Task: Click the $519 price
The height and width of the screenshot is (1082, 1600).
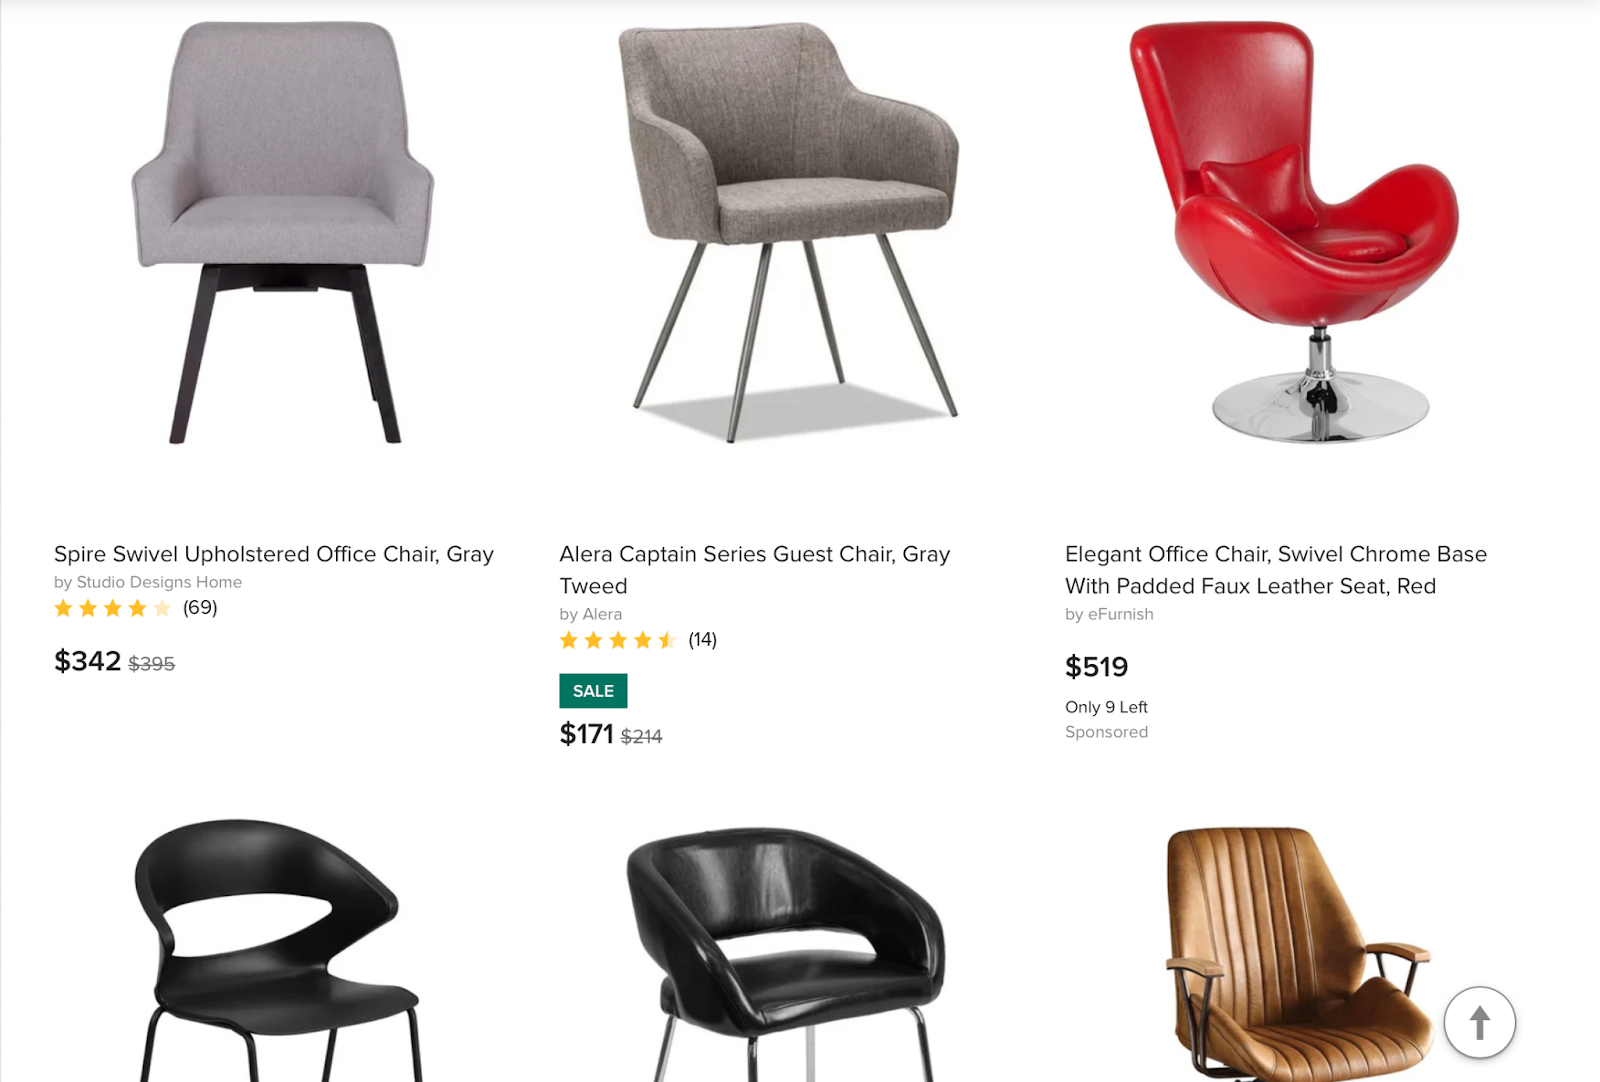Action: 1096,667
